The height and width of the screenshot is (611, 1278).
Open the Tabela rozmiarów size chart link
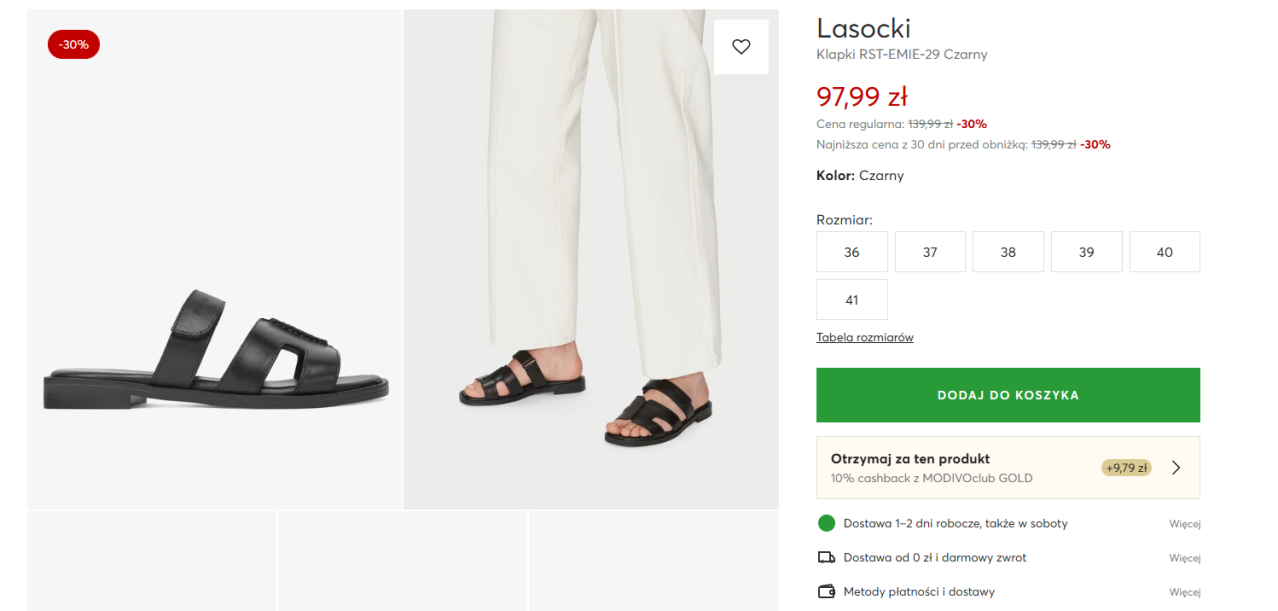865,337
